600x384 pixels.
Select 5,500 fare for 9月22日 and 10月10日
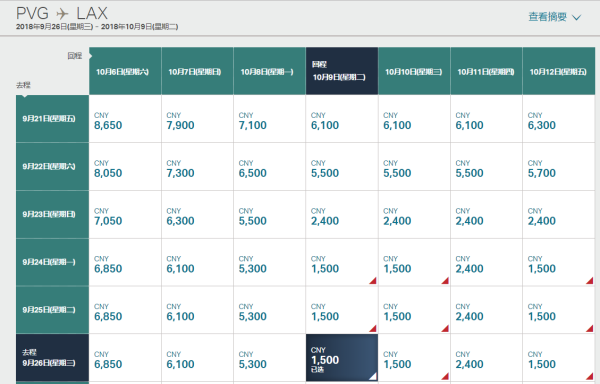point(414,166)
